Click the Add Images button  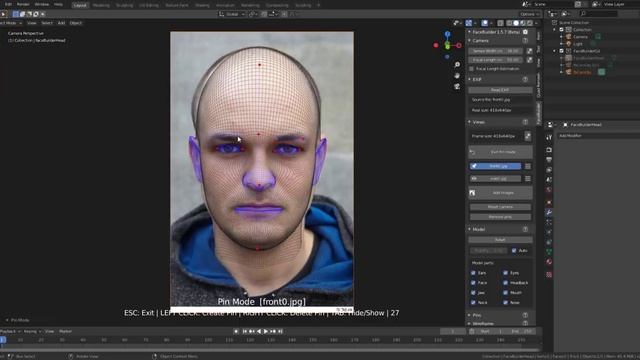point(500,193)
